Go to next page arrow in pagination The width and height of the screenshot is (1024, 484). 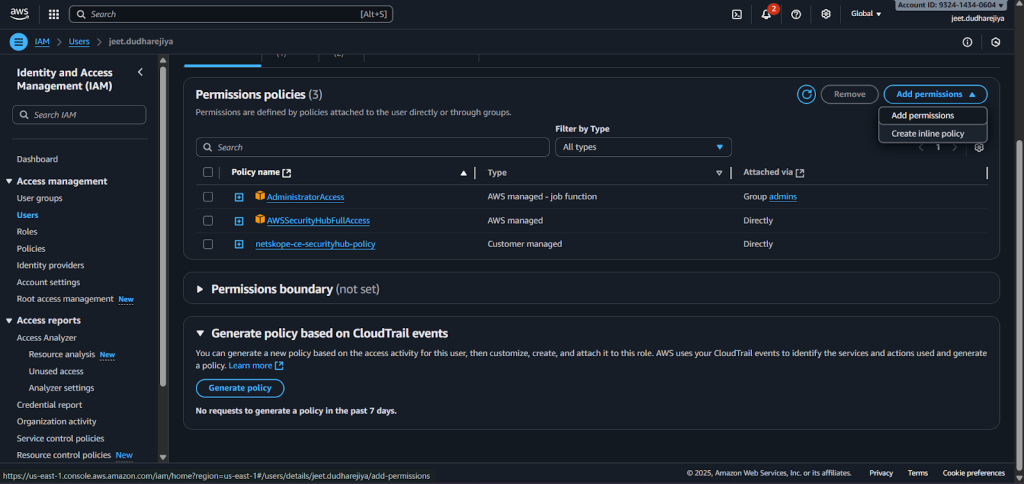tap(955, 148)
